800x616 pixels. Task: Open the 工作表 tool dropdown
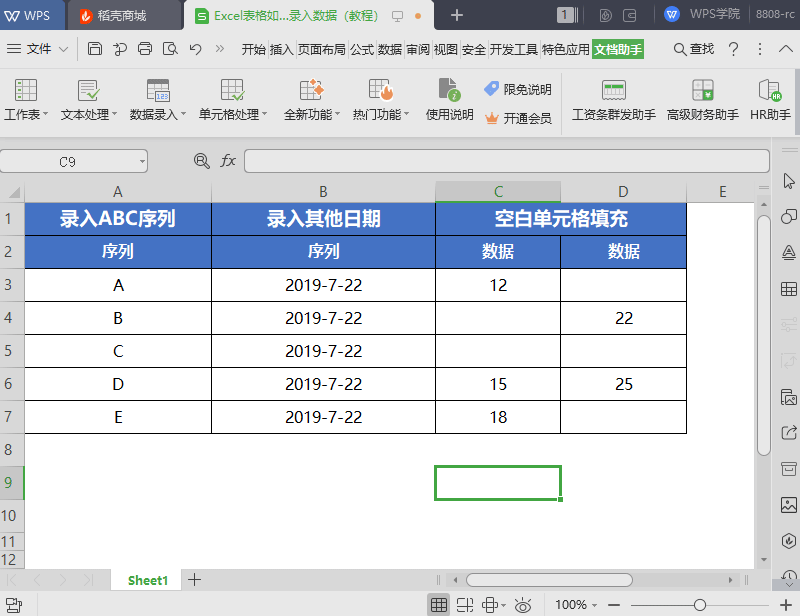(26, 101)
